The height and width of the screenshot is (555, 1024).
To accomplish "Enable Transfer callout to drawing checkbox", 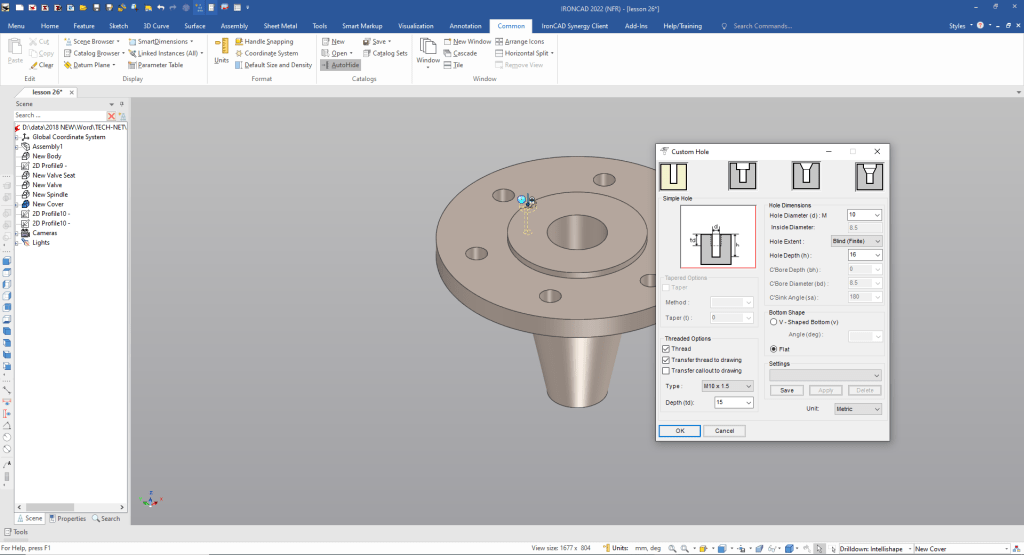I will (x=667, y=370).
